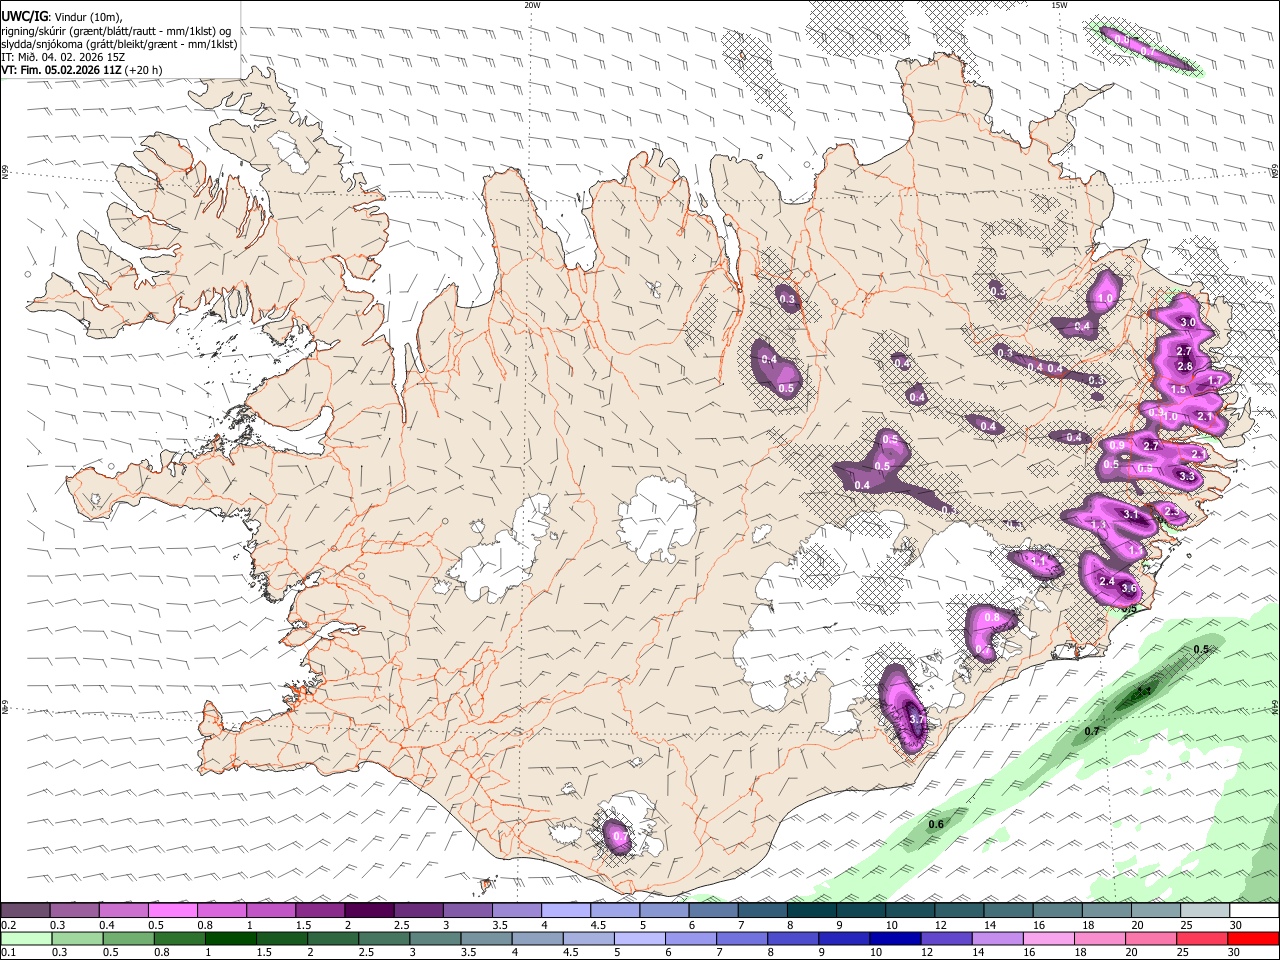1280x960 pixels.
Task: Select upper legend swatch labeled 0.8
Action: (x=221, y=911)
